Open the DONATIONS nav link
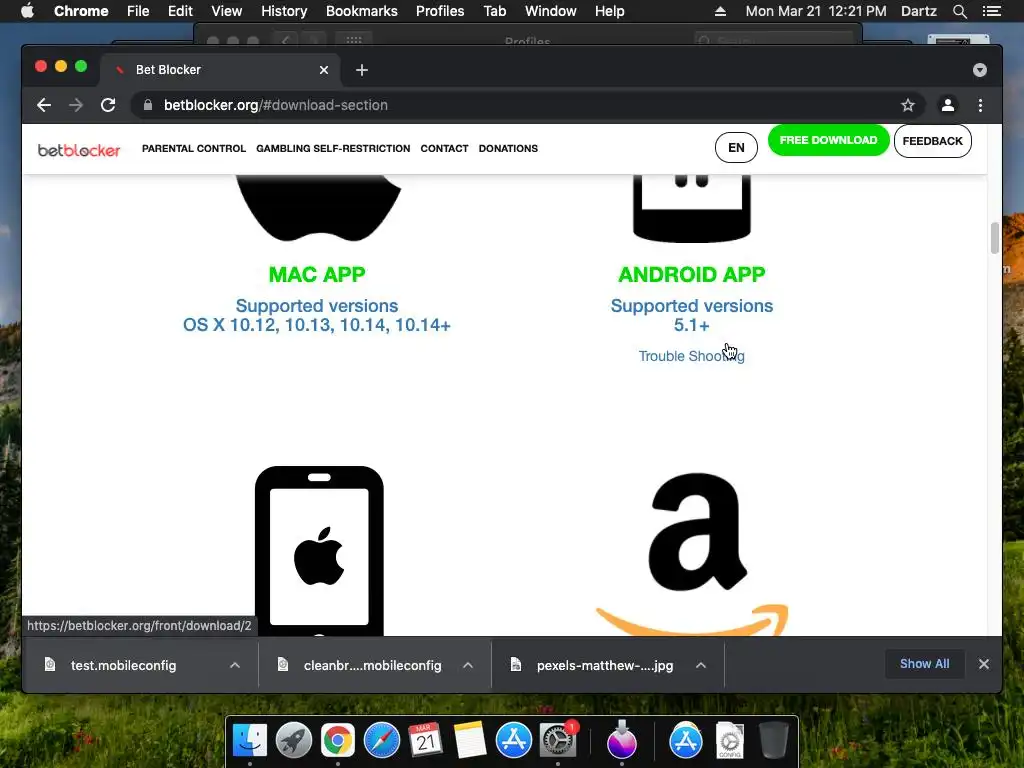The height and width of the screenshot is (768, 1024). click(508, 148)
